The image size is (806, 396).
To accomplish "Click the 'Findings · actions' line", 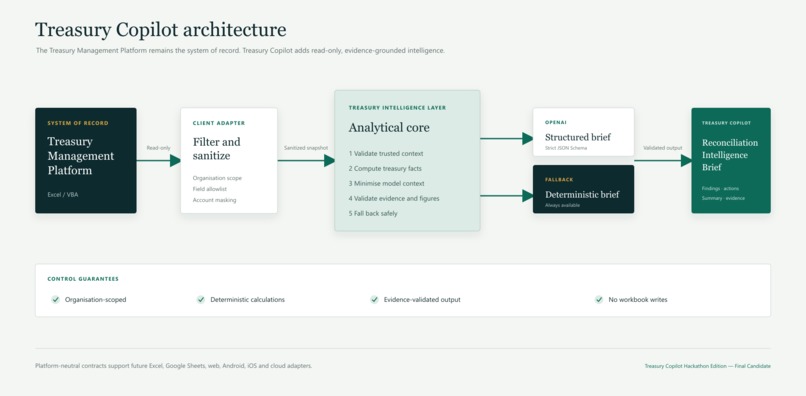I will (720, 189).
